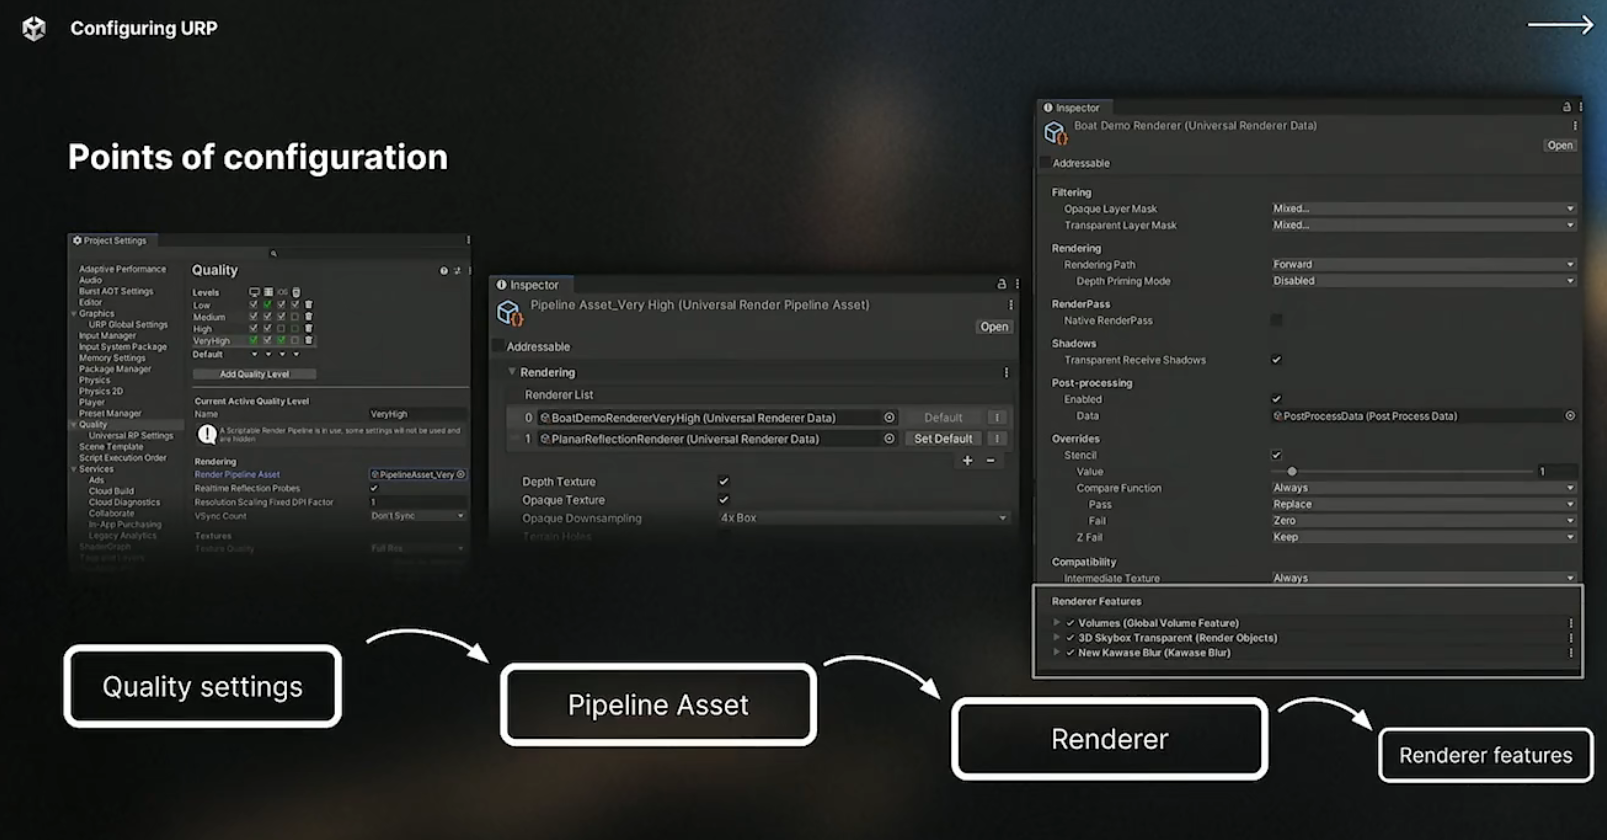Click Set Default for PlanarReflectionRenderer
1607x840 pixels.
tap(943, 439)
